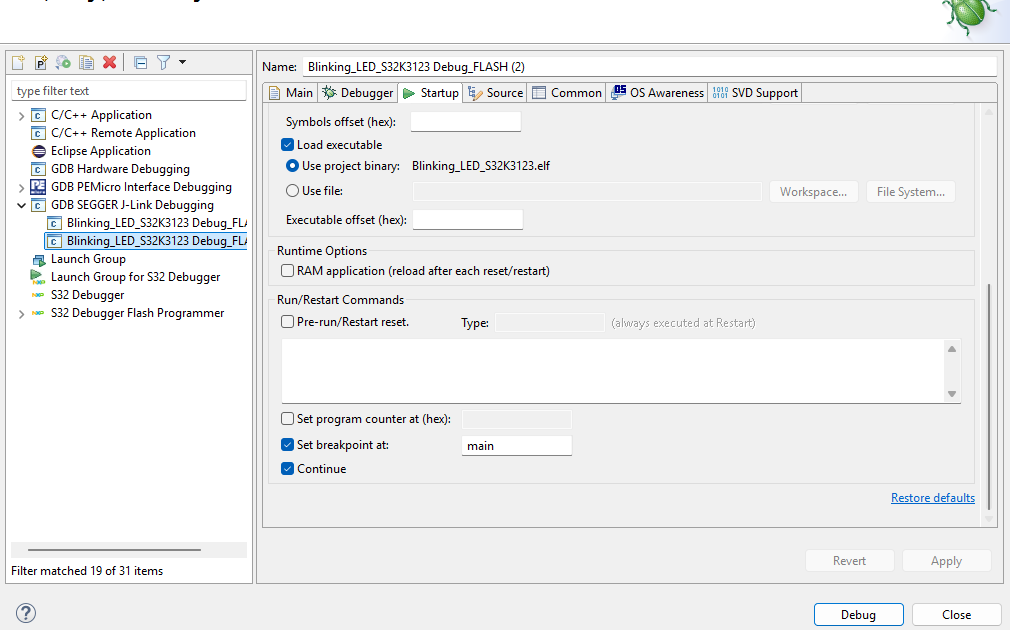1010x630 pixels.
Task: Click S32 Debugger Flash Programmer icon
Action: pos(39,313)
